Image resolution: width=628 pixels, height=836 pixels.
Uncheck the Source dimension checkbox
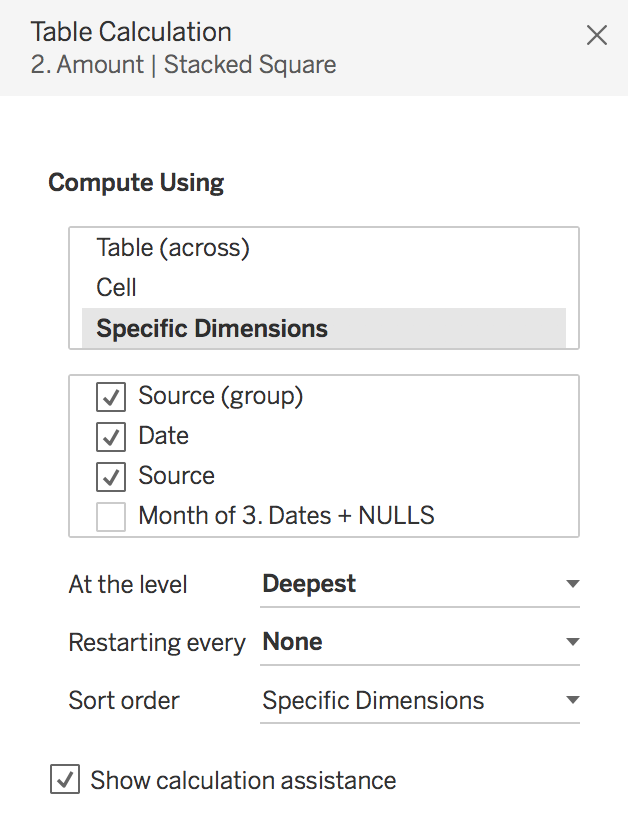(x=111, y=477)
